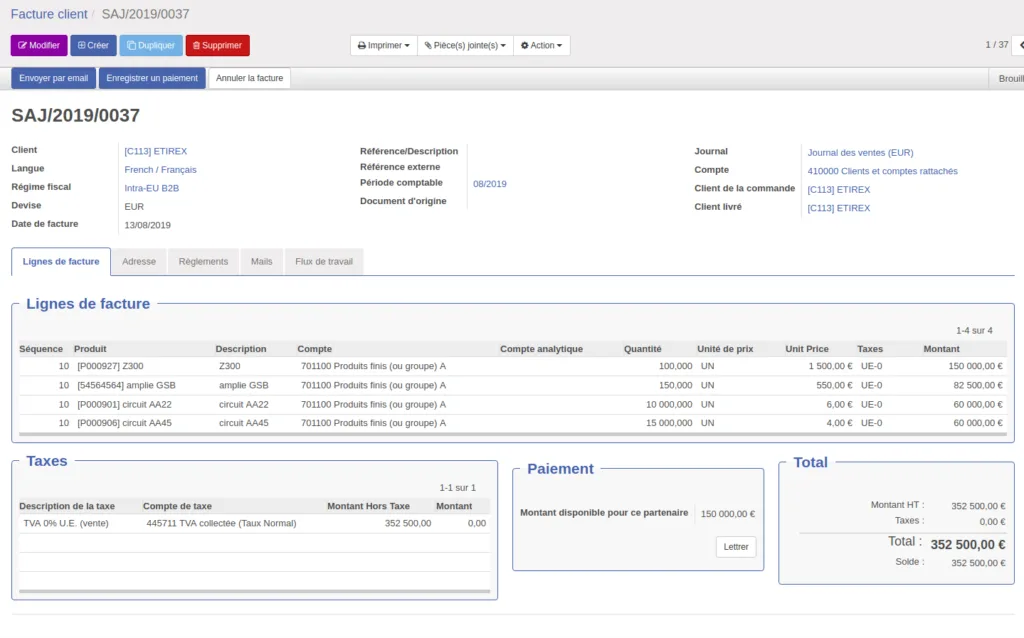The height and width of the screenshot is (638, 1024).
Task: Sort lines by Produit column header
Action: coord(90,349)
